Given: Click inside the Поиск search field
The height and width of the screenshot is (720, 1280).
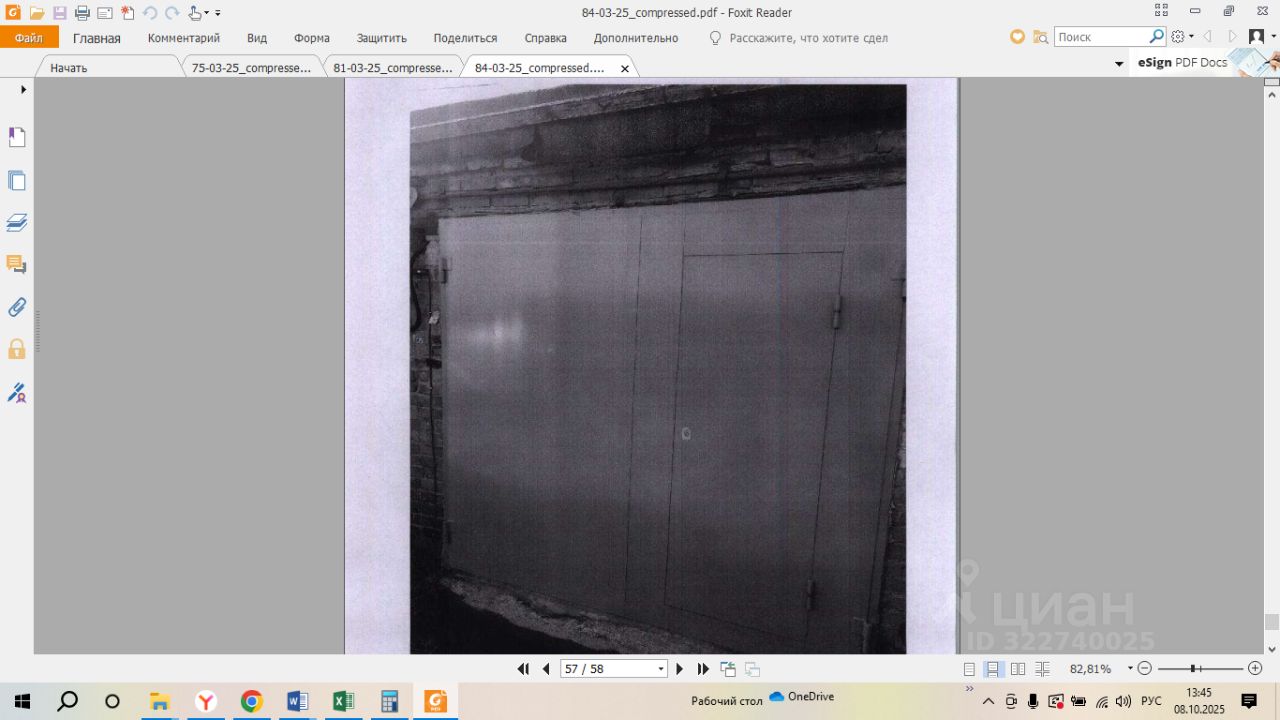Looking at the screenshot, I should [x=1101, y=37].
